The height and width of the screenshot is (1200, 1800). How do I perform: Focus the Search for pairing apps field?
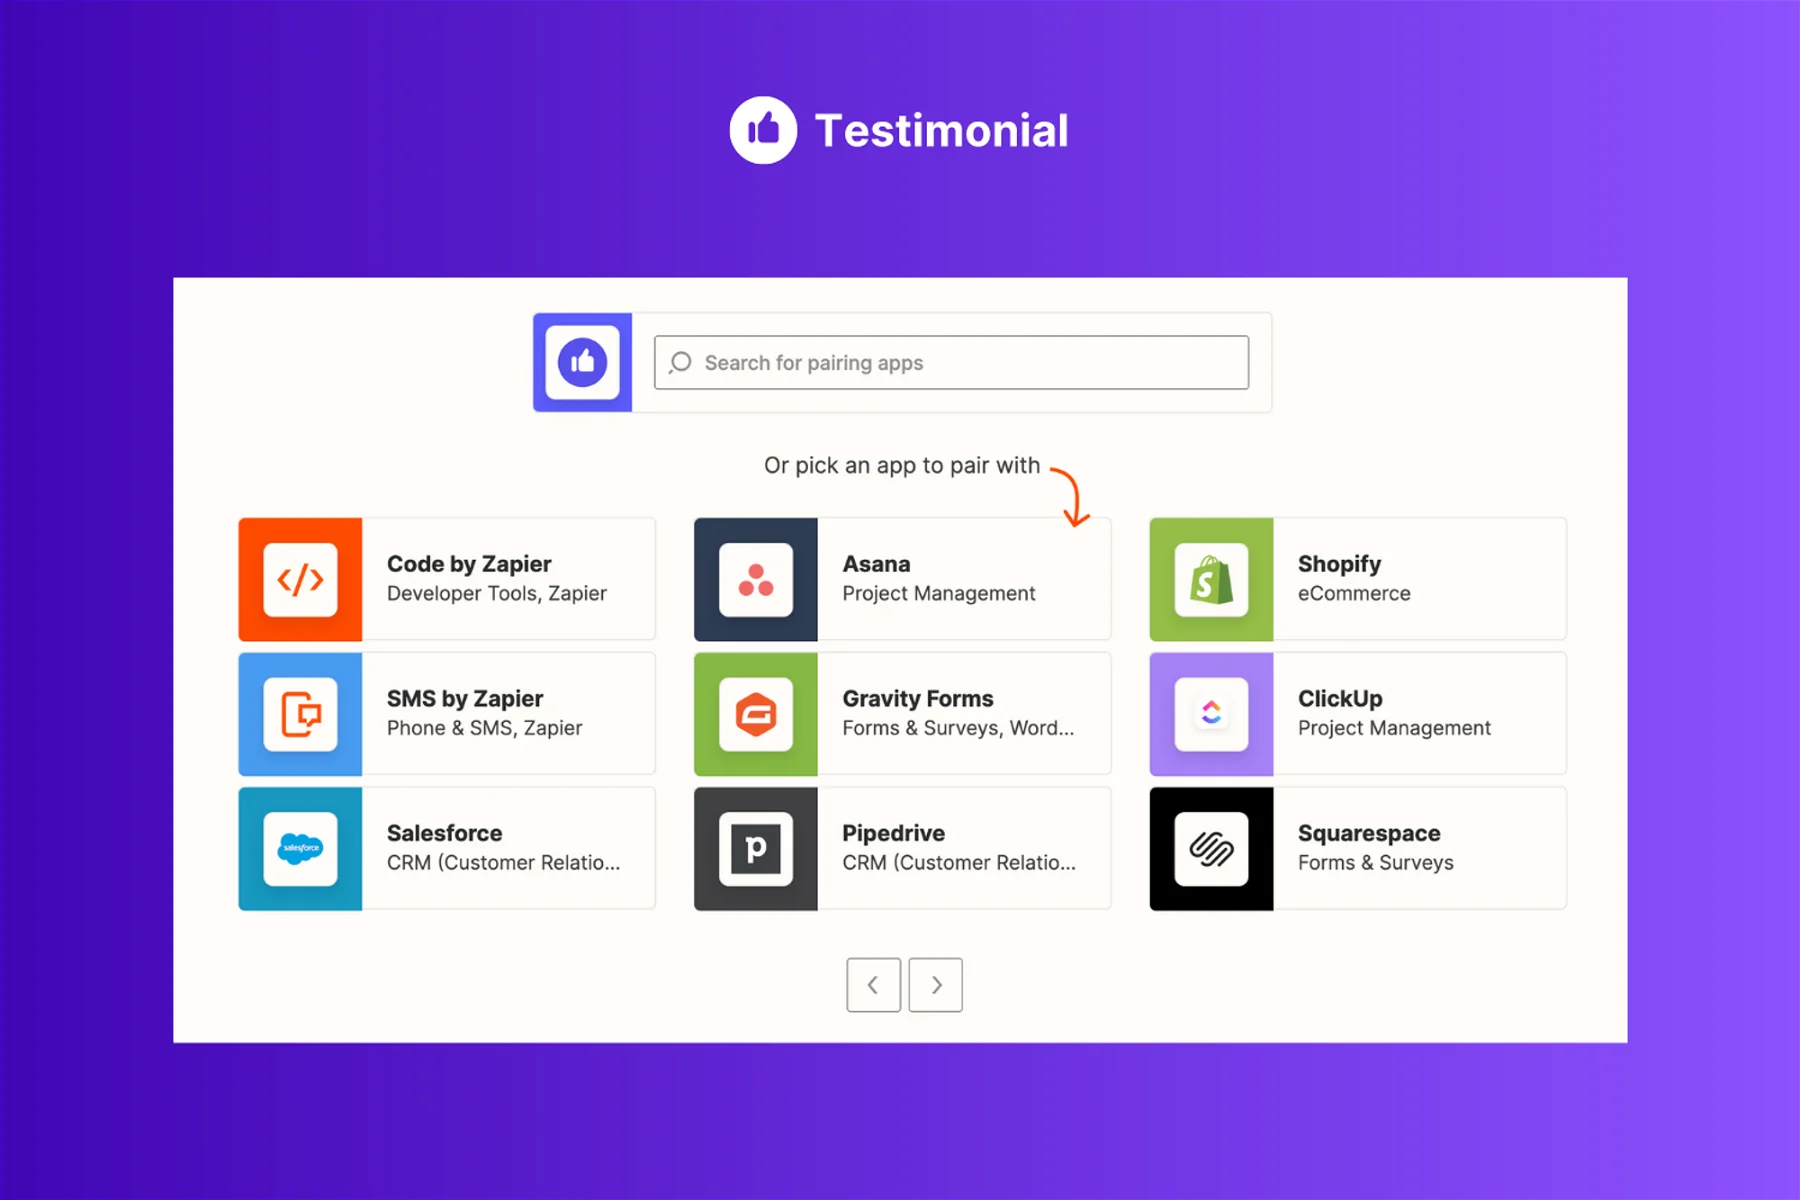click(951, 362)
